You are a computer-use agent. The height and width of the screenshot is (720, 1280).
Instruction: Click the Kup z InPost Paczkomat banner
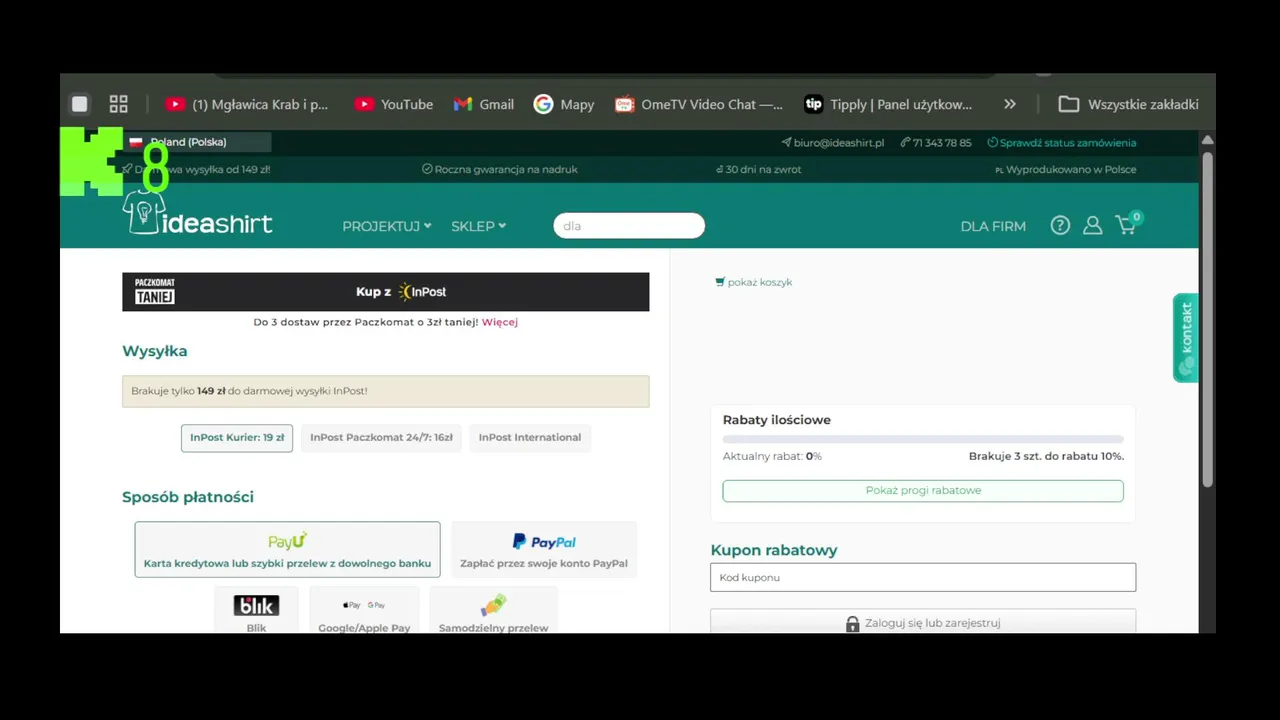[386, 292]
